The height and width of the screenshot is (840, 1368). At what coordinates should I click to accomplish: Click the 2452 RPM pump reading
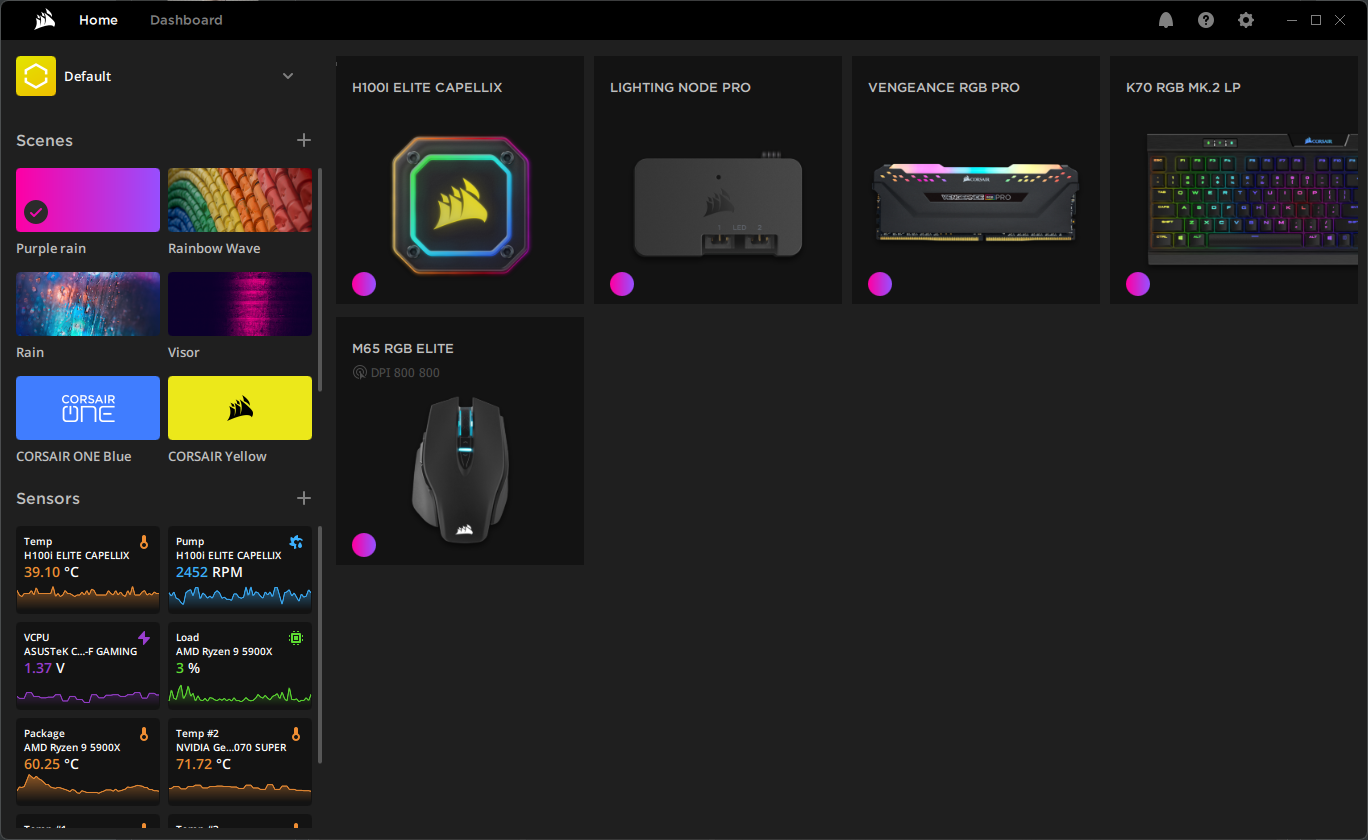point(209,572)
